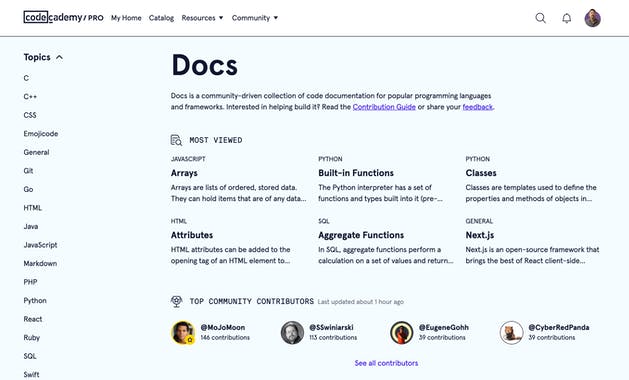View @CyberRedPanda contributor profile name
This screenshot has height=380, width=629.
click(x=559, y=327)
